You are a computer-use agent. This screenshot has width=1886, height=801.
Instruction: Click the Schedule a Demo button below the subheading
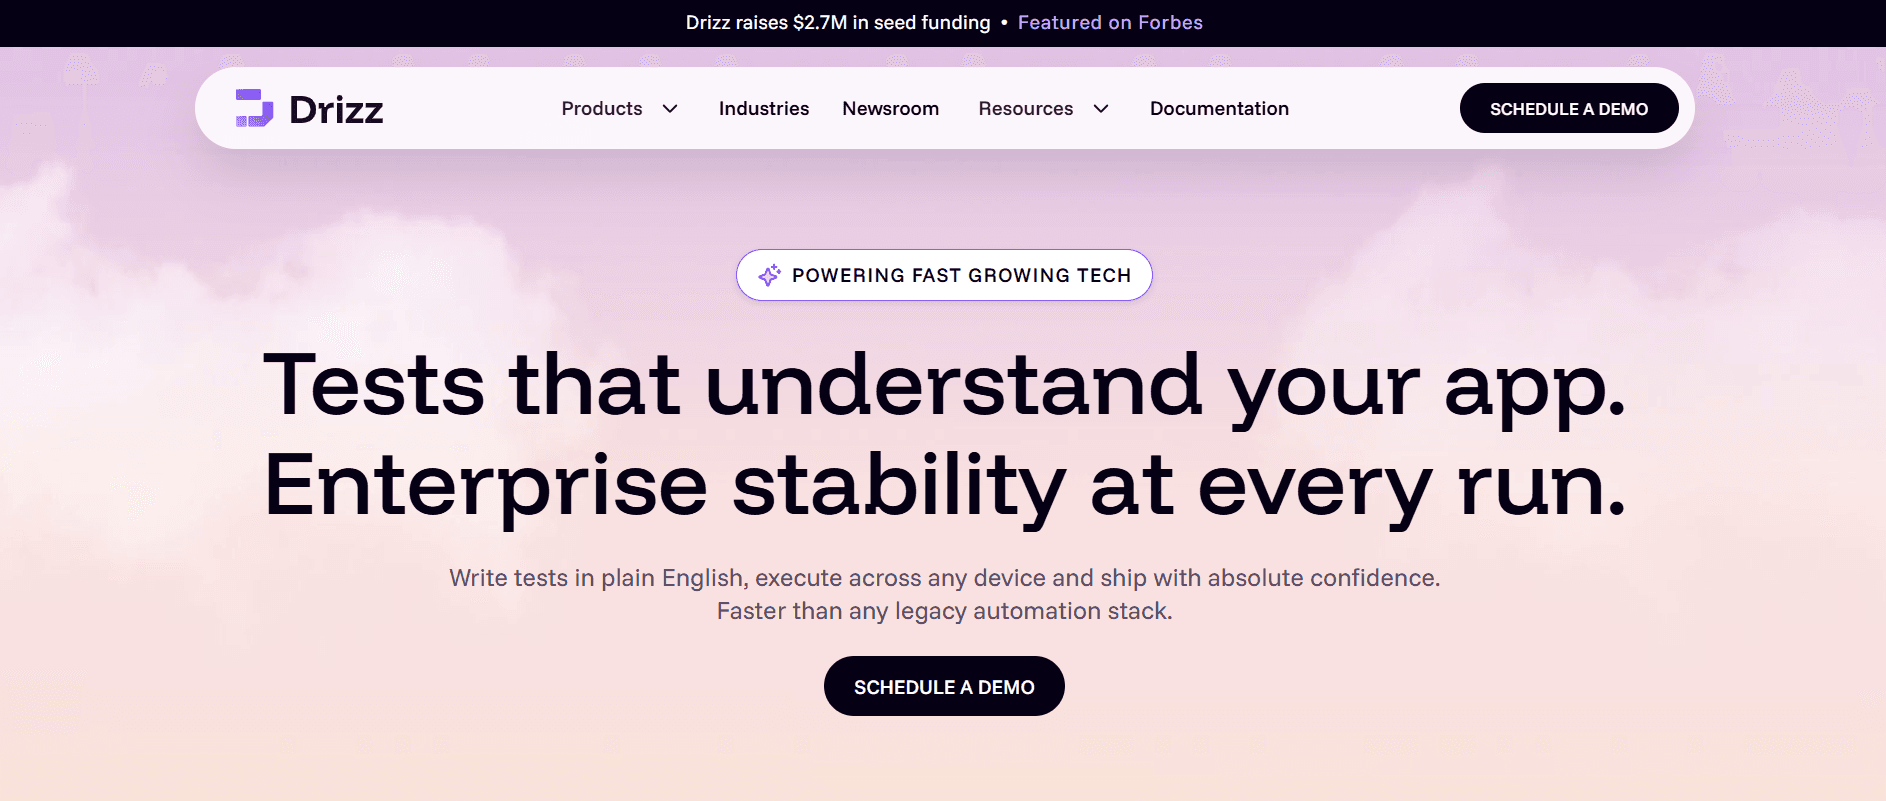click(944, 687)
